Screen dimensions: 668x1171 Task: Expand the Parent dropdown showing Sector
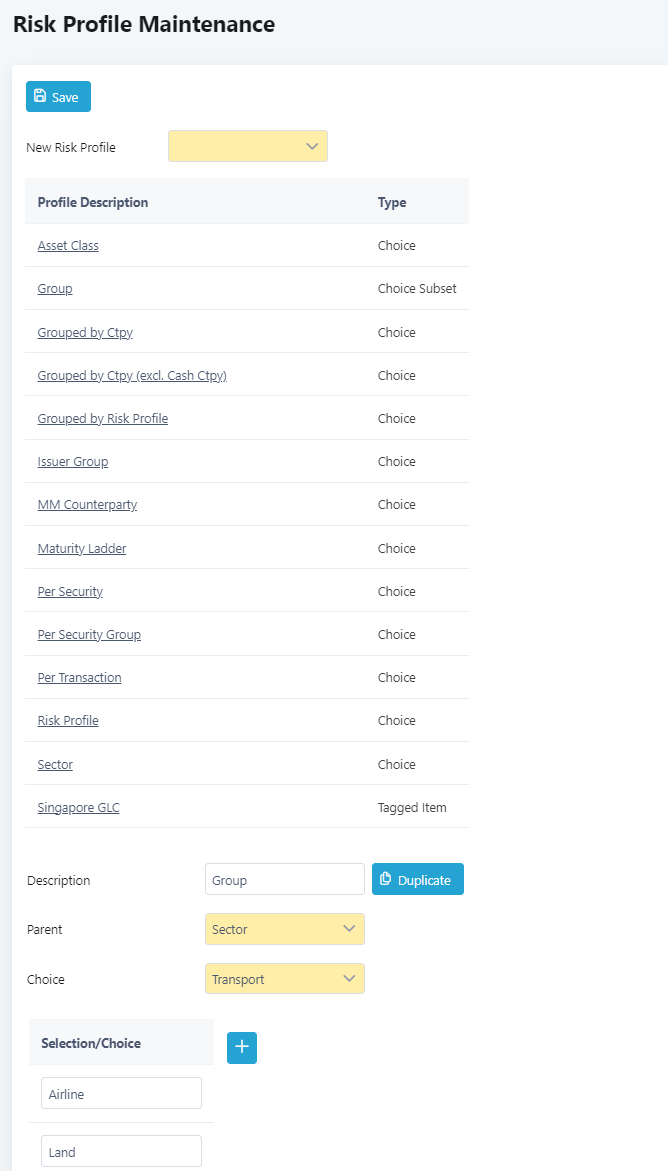pyautogui.click(x=285, y=929)
